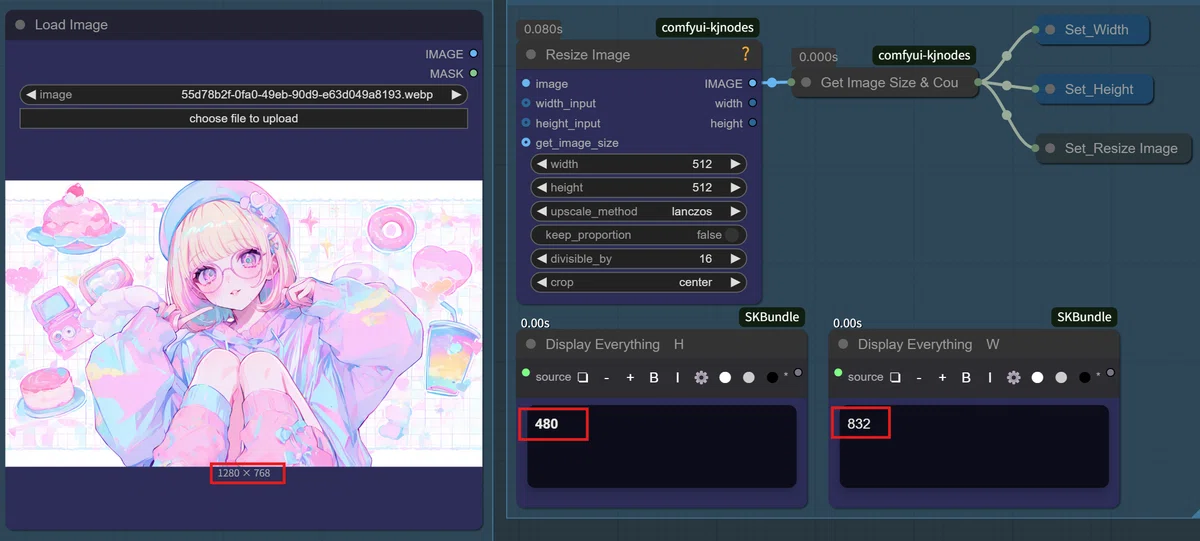The image size is (1200, 541).
Task: Collapse Get Image Size node title dot
Action: 806,83
